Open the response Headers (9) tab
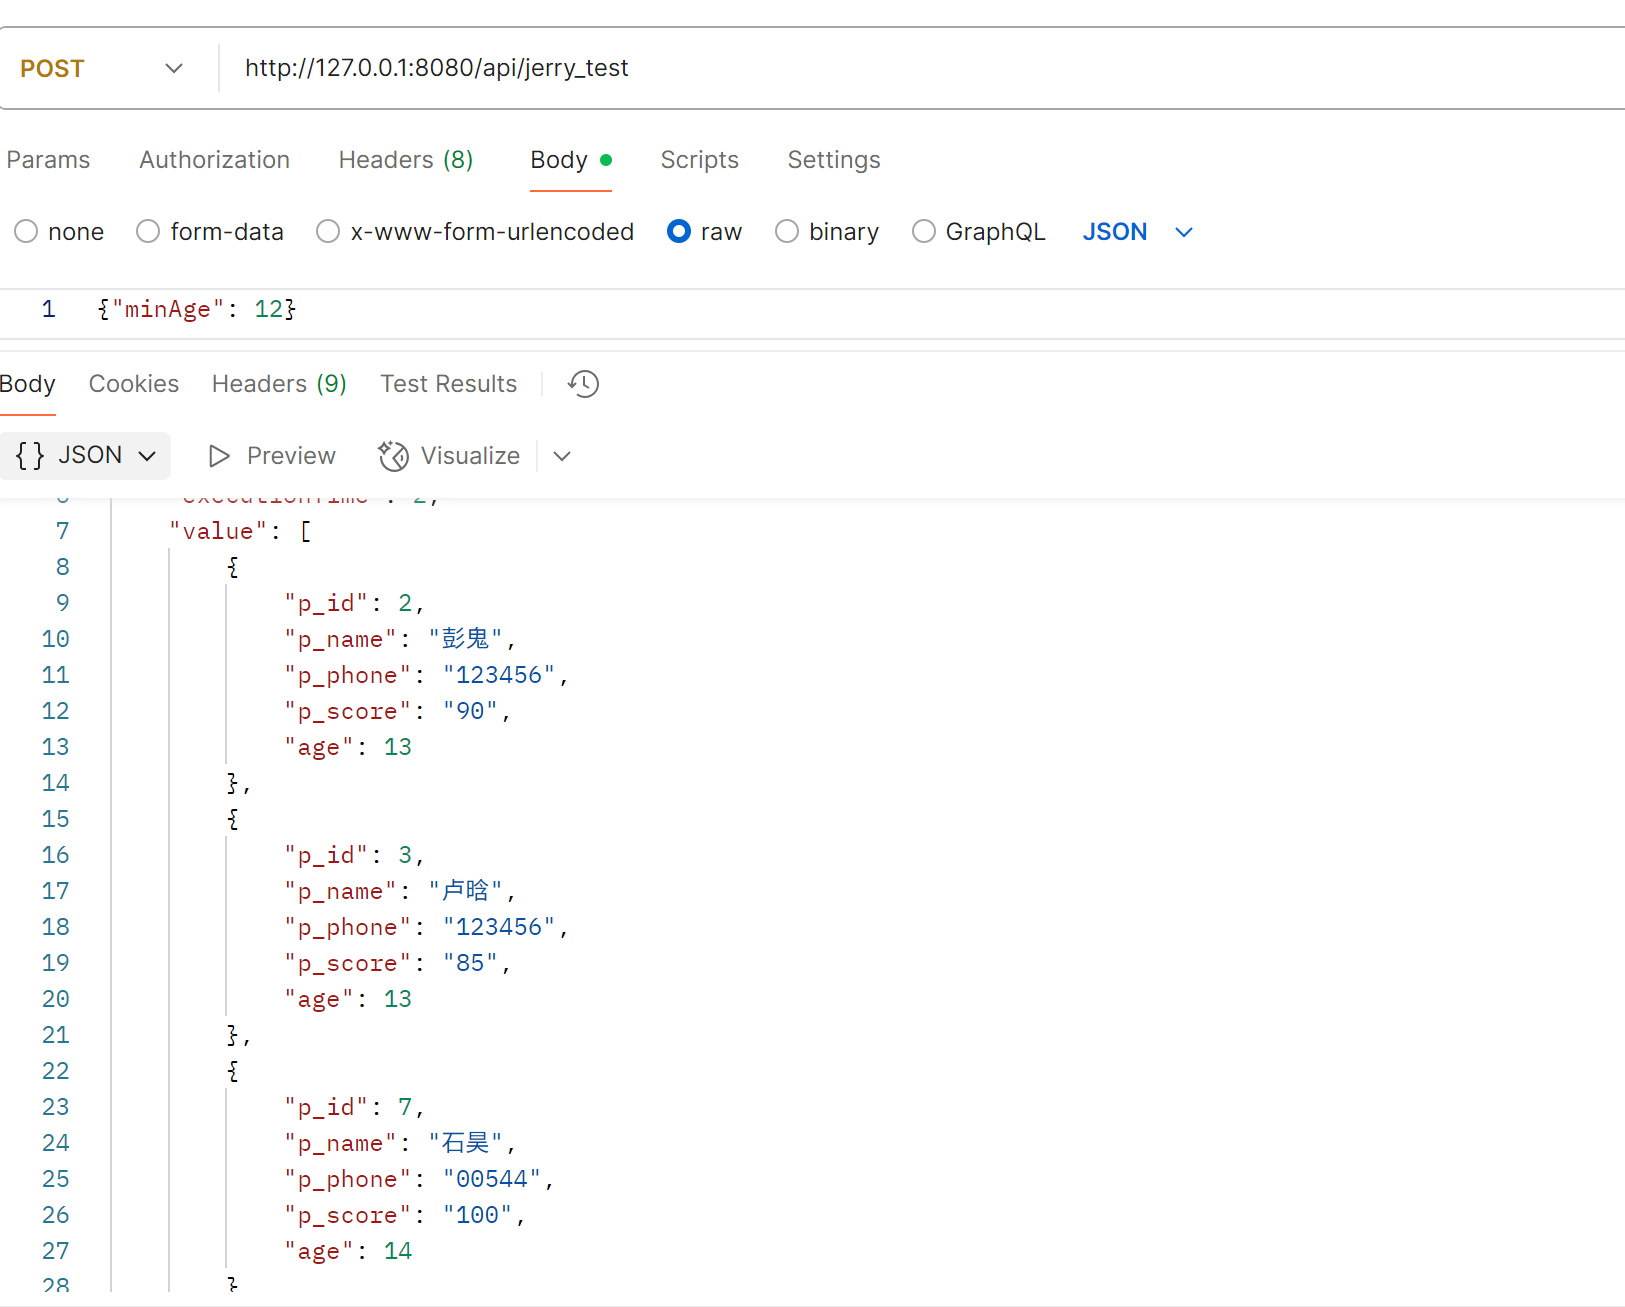This screenshot has height=1307, width=1625. click(279, 384)
